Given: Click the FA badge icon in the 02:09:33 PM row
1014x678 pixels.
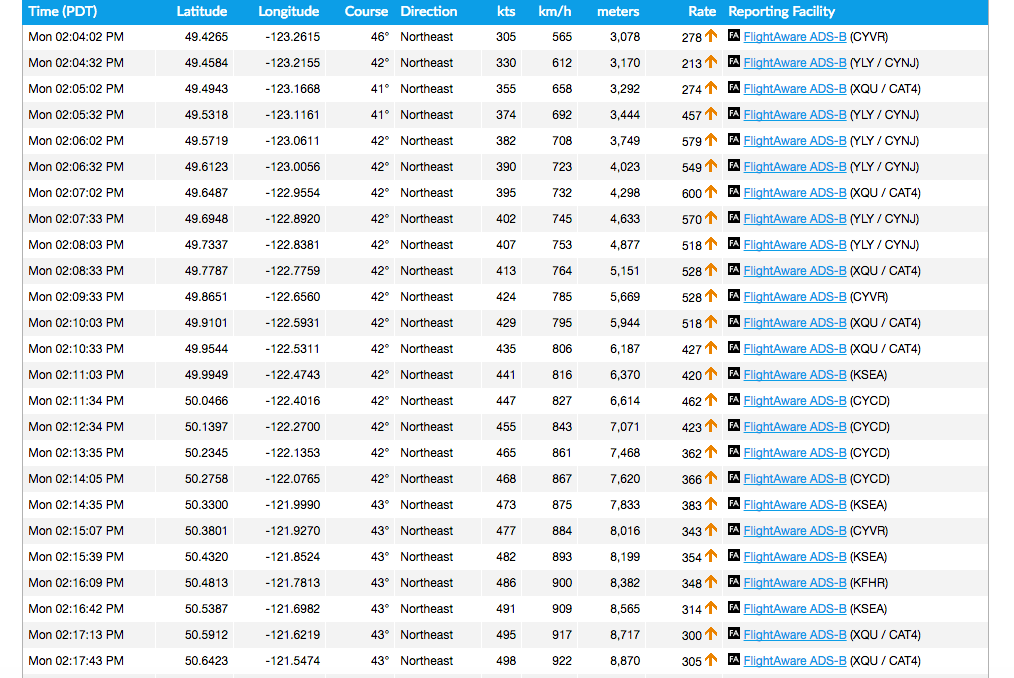Looking at the screenshot, I should point(734,297).
